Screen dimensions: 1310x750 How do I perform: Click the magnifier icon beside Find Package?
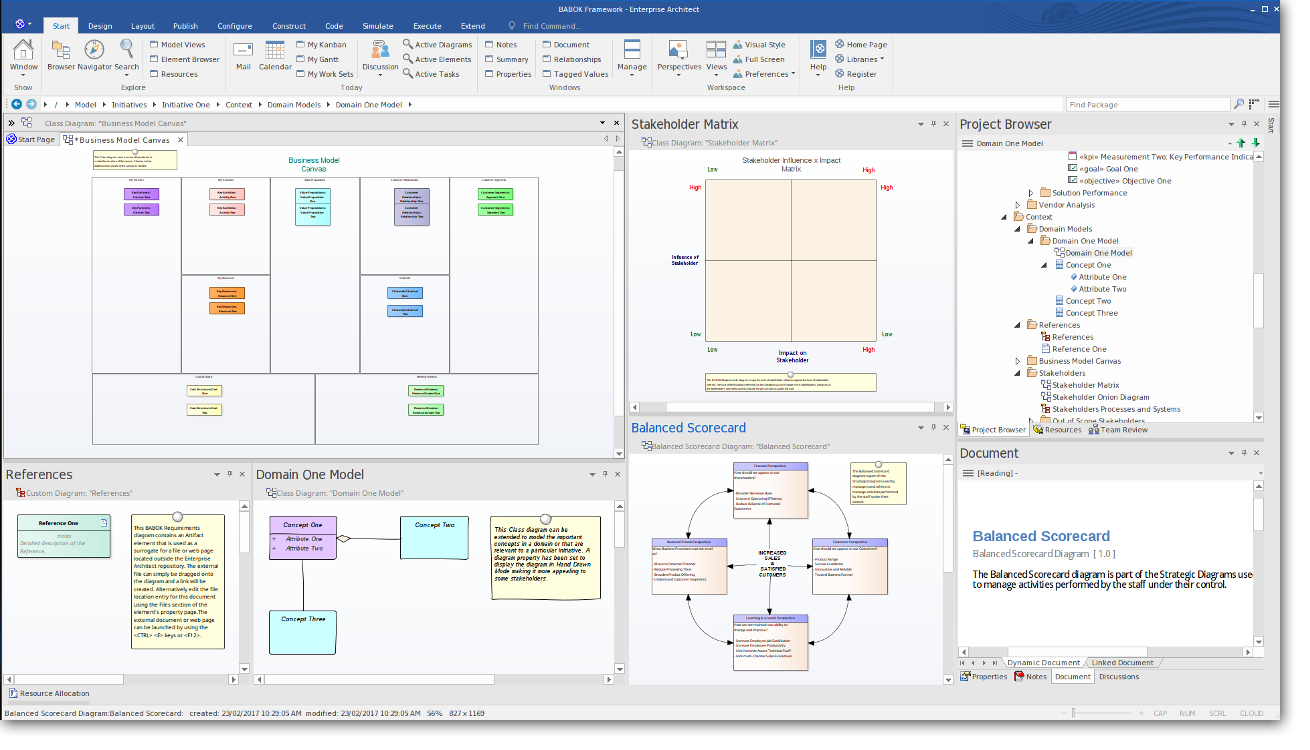pyautogui.click(x=1239, y=104)
